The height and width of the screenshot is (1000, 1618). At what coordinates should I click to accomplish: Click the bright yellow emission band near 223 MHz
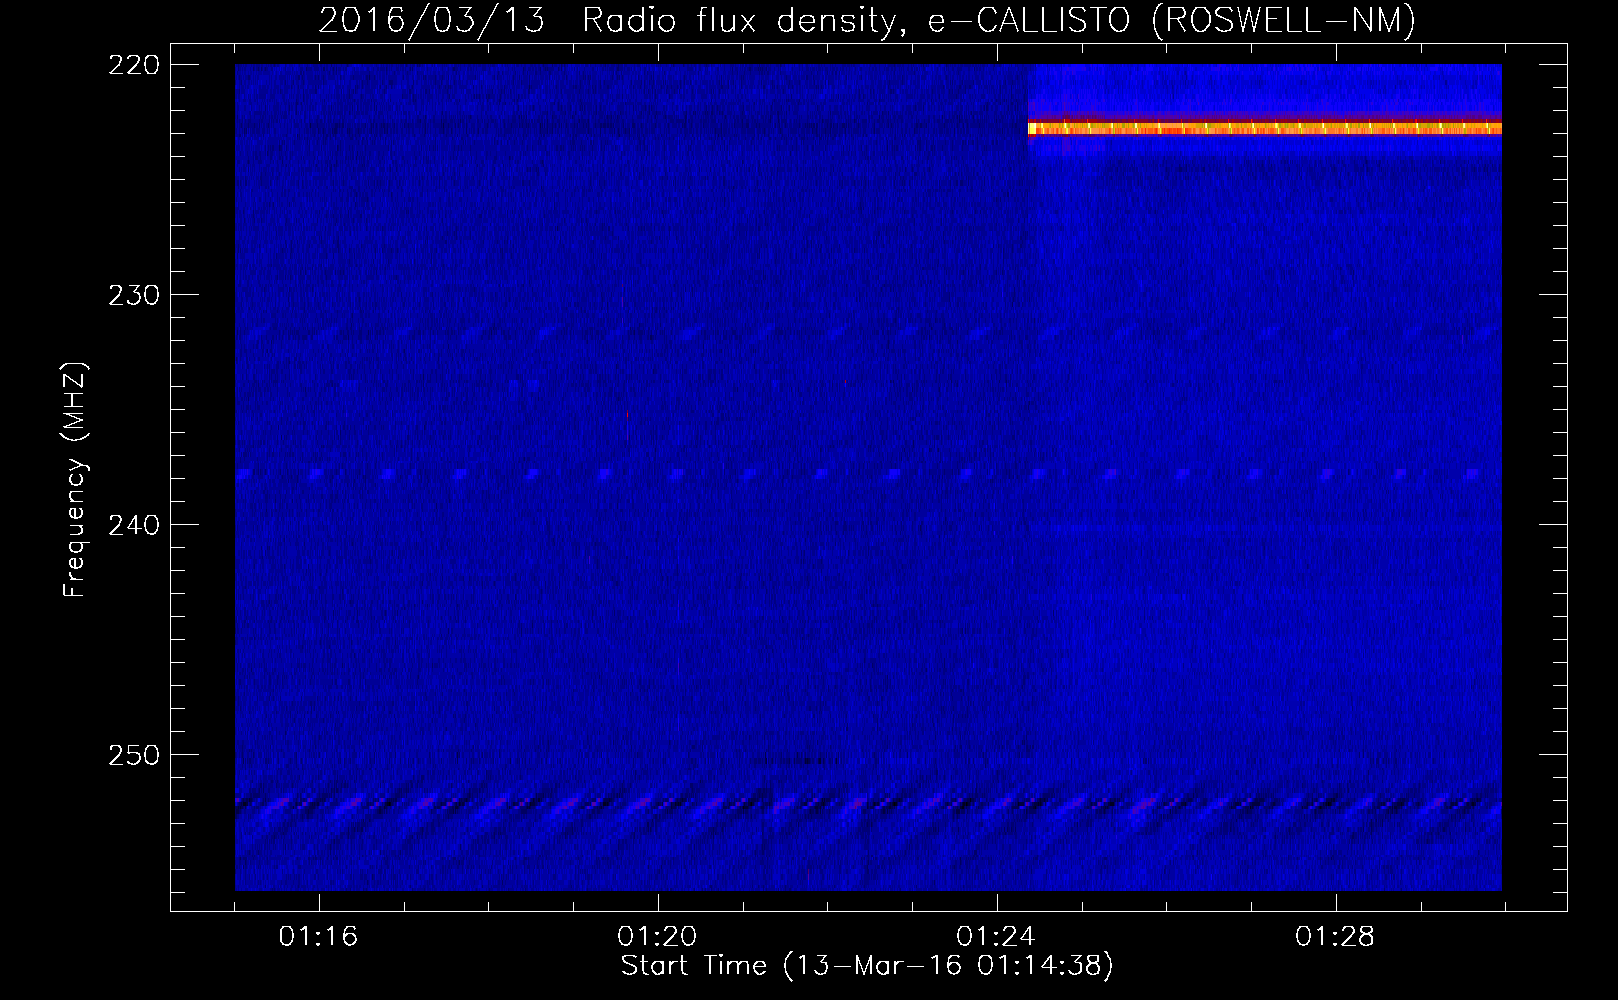point(1265,128)
